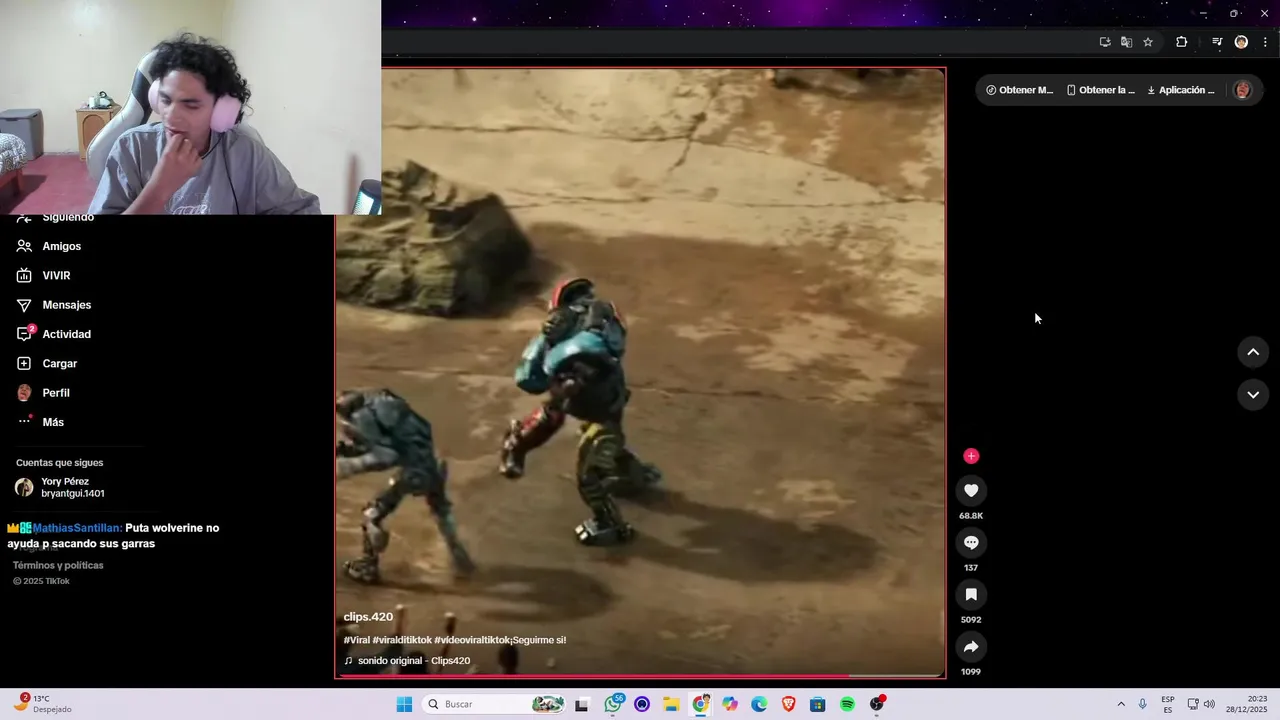Viewport: 1280px width, 720px height.
Task: Open the ESP ES language selector
Action: (x=1168, y=704)
